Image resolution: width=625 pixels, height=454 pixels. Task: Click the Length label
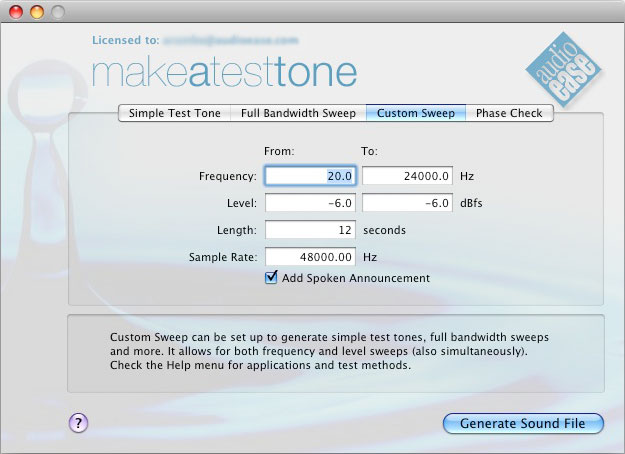pyautogui.click(x=237, y=230)
